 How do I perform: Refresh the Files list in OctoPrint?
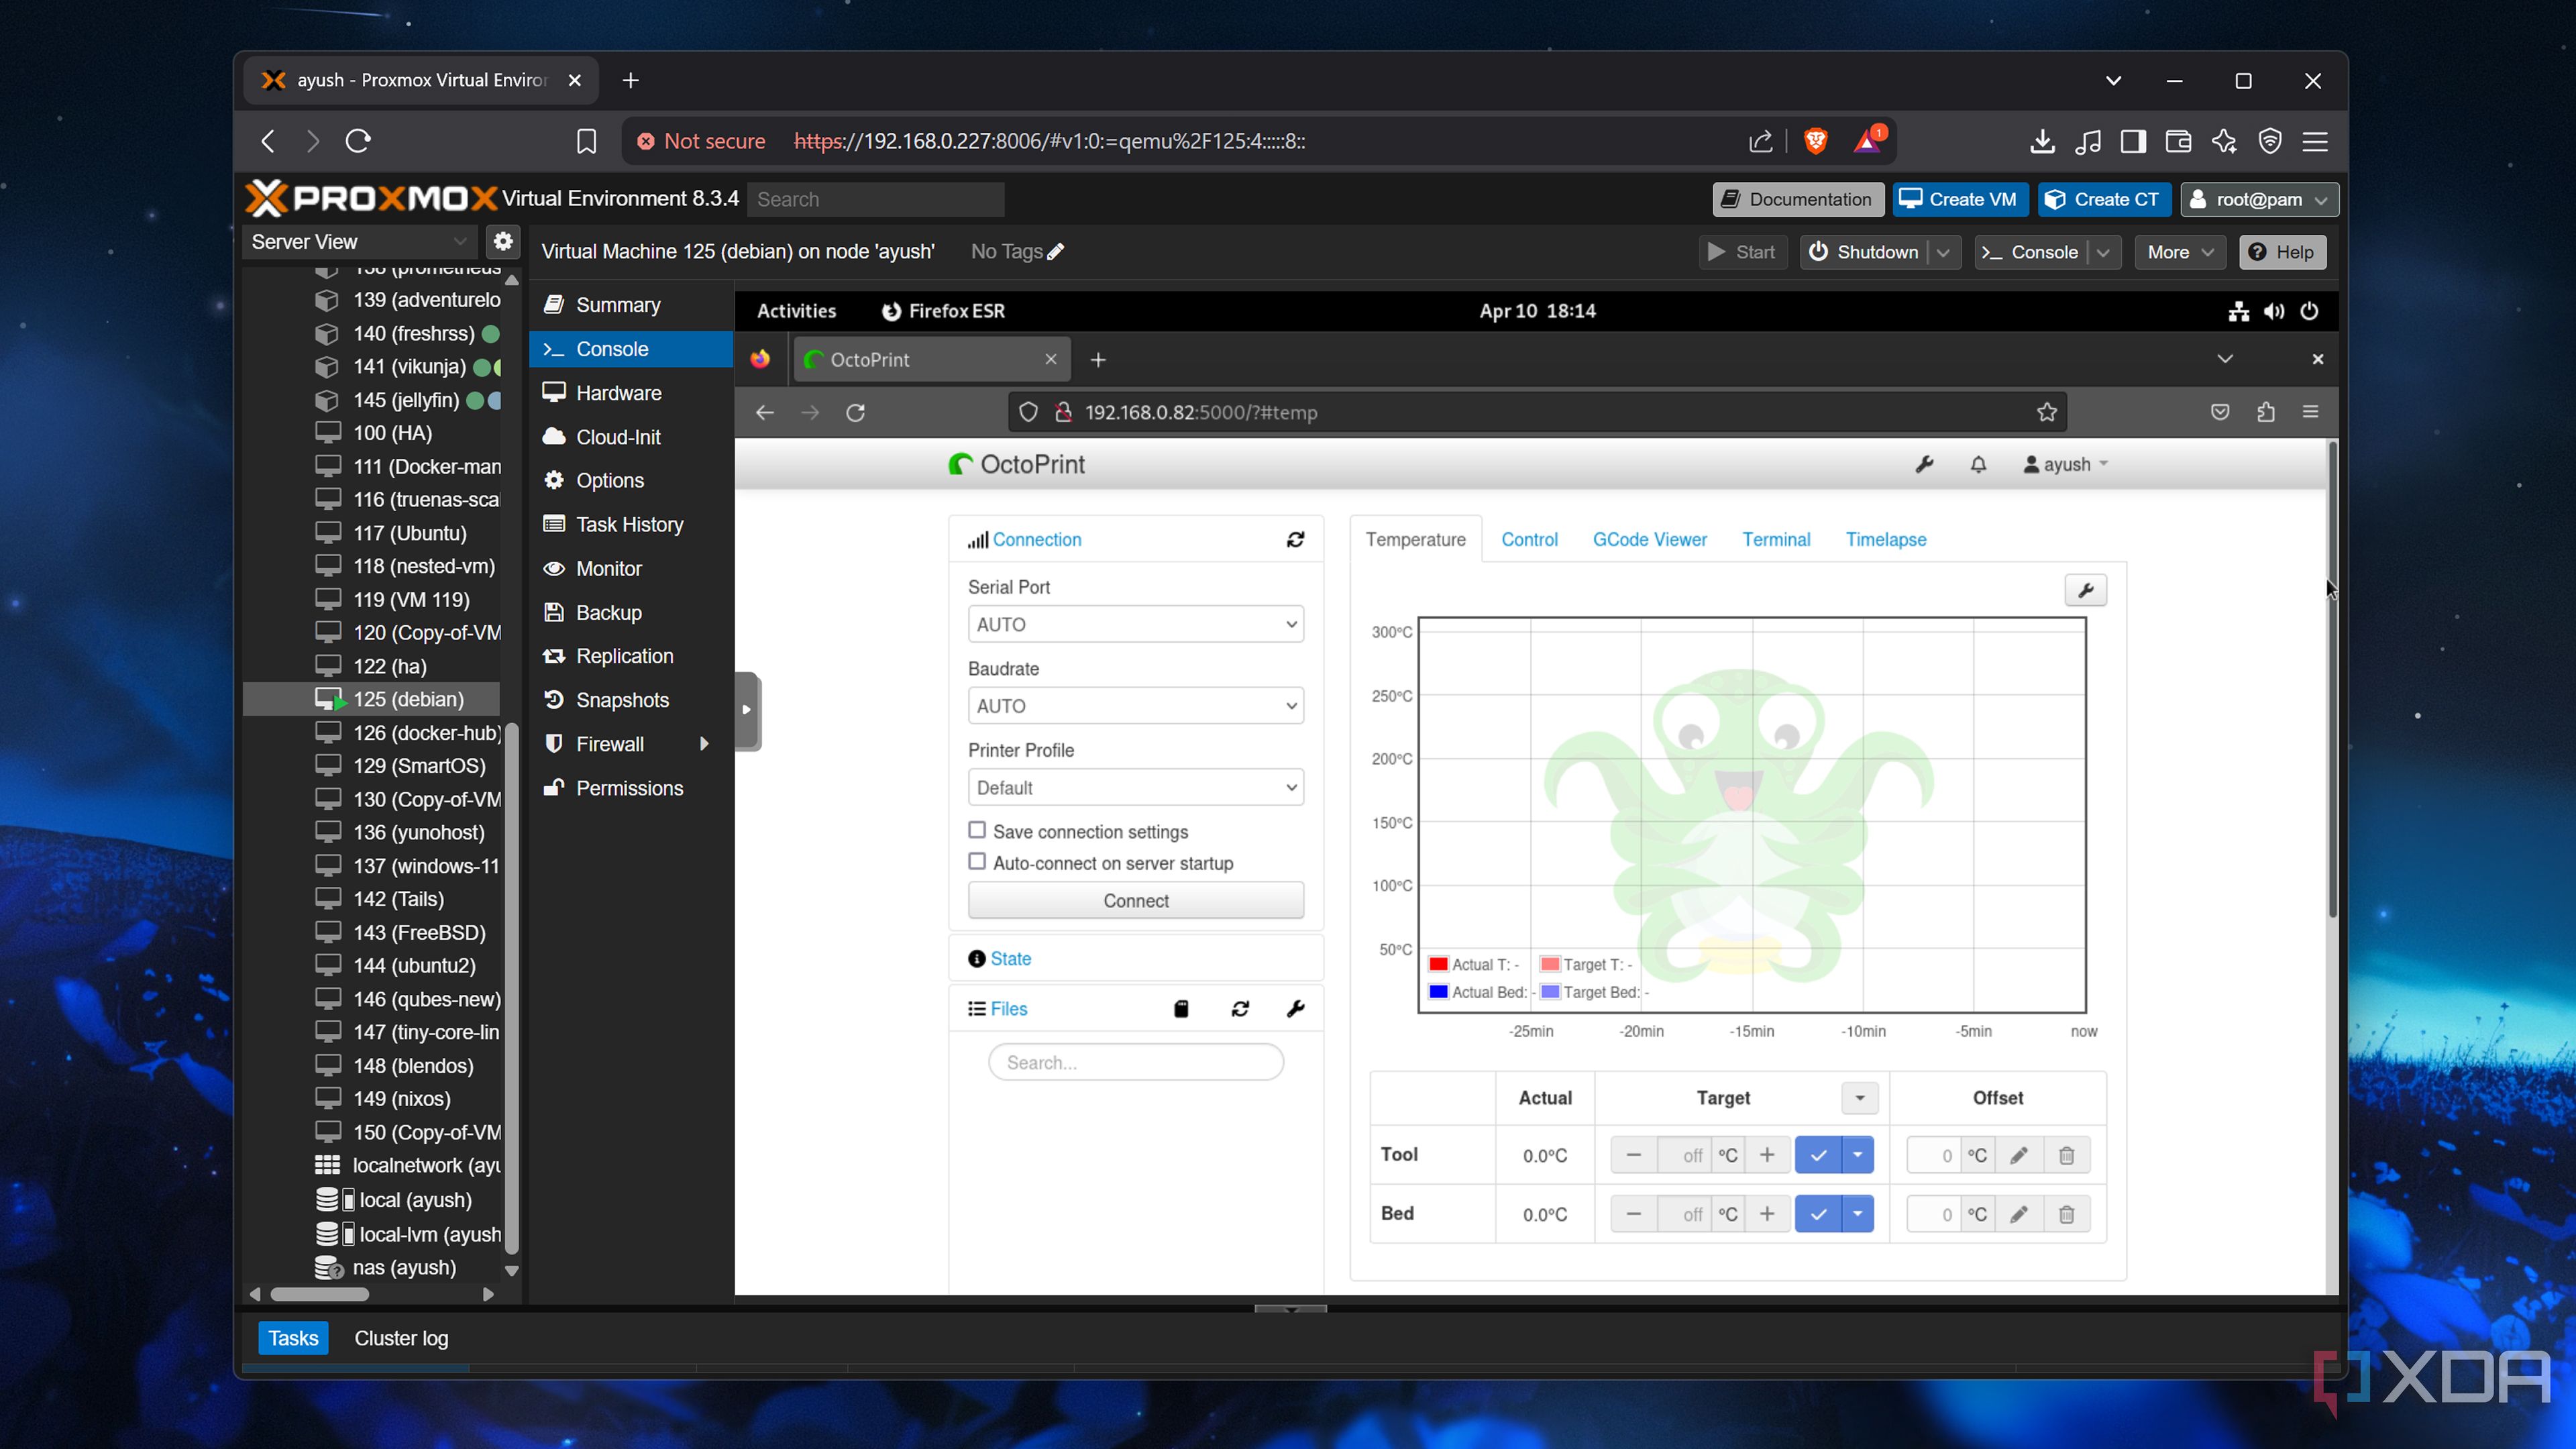(x=1240, y=1008)
